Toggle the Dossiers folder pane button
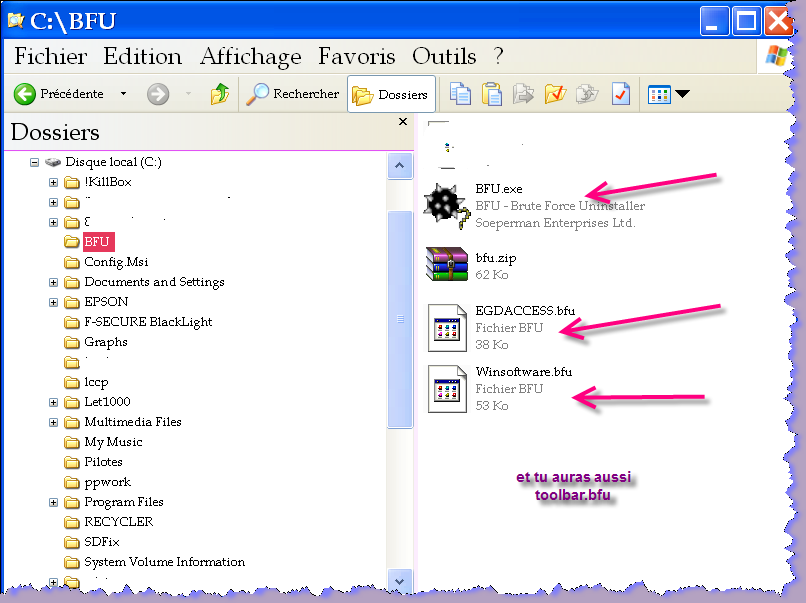This screenshot has width=806, height=603. pyautogui.click(x=392, y=94)
